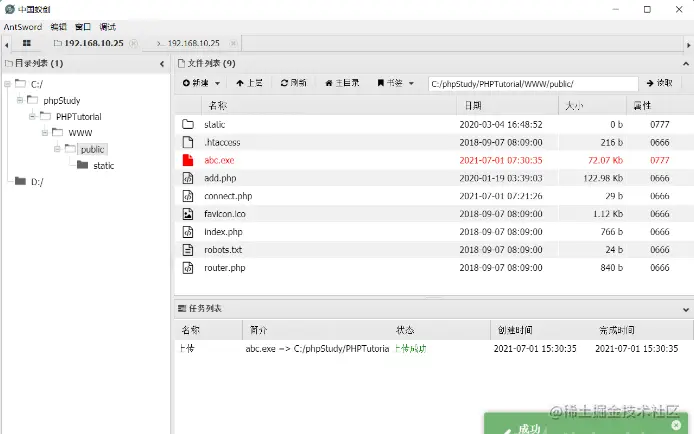Dismiss the green 成功 notification
This screenshot has height=434, width=694.
676,425
